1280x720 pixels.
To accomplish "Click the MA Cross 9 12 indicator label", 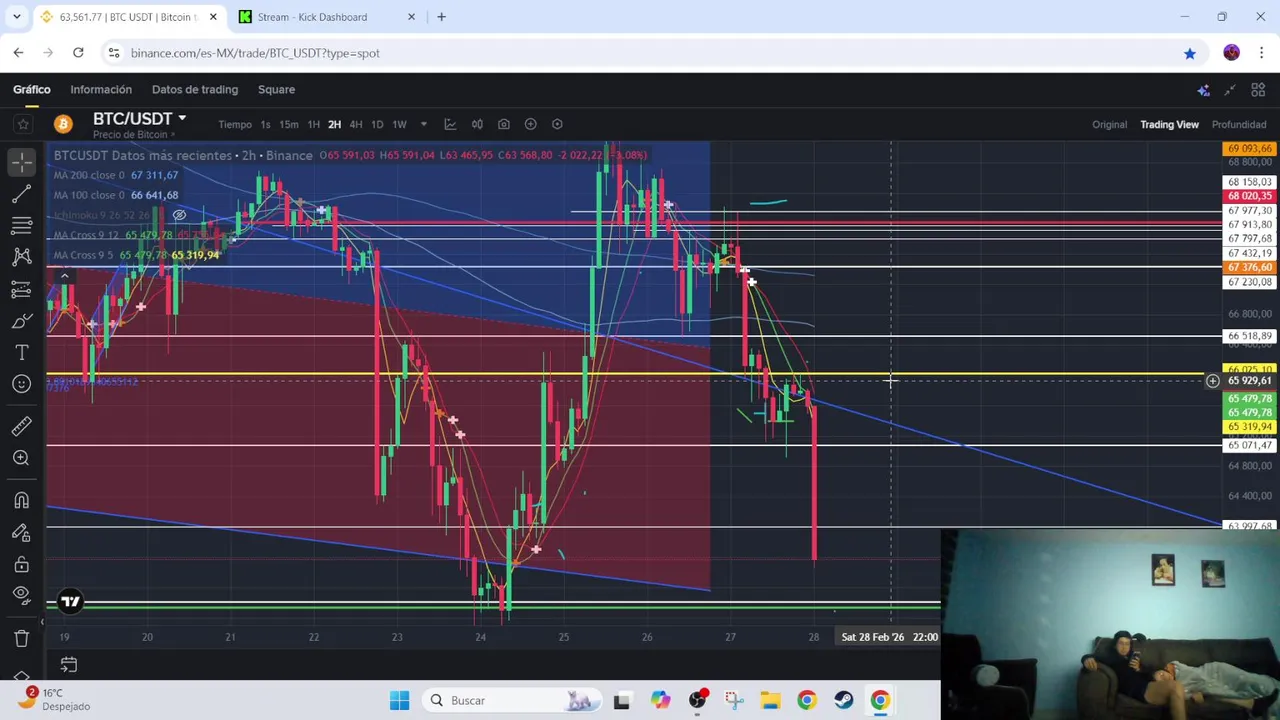I will point(85,235).
